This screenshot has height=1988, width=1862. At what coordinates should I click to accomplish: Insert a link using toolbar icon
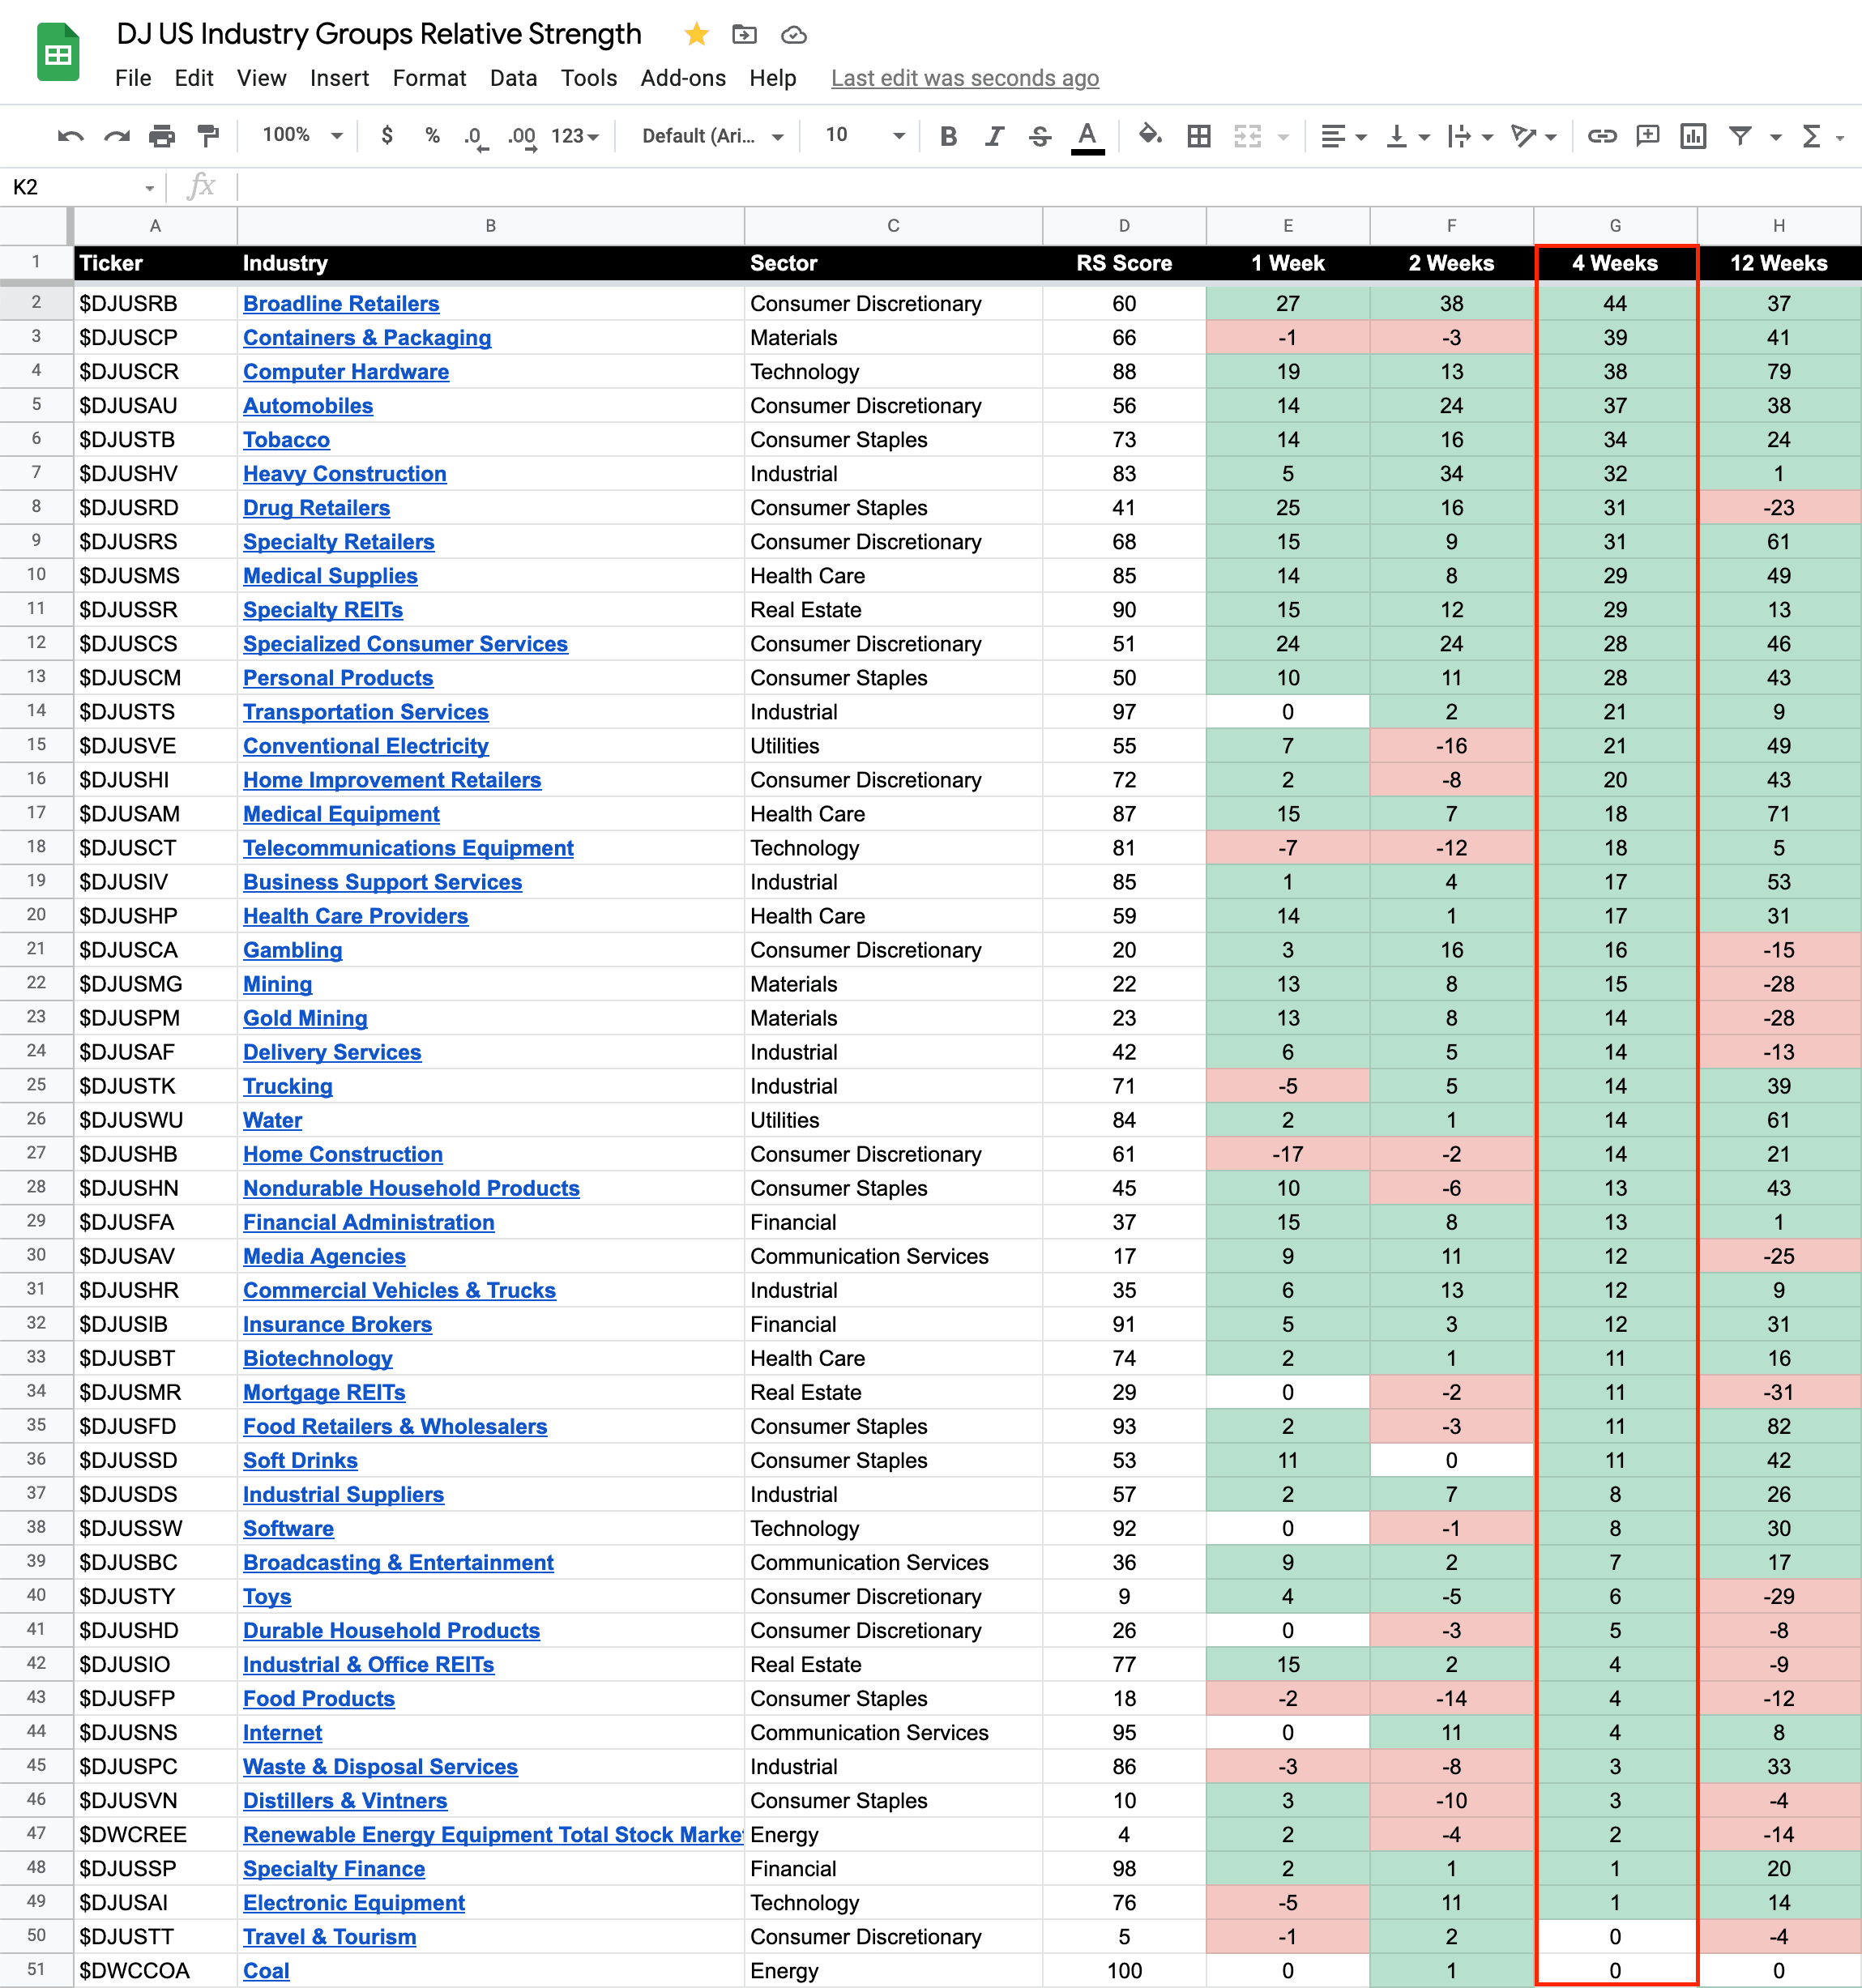tap(1601, 136)
